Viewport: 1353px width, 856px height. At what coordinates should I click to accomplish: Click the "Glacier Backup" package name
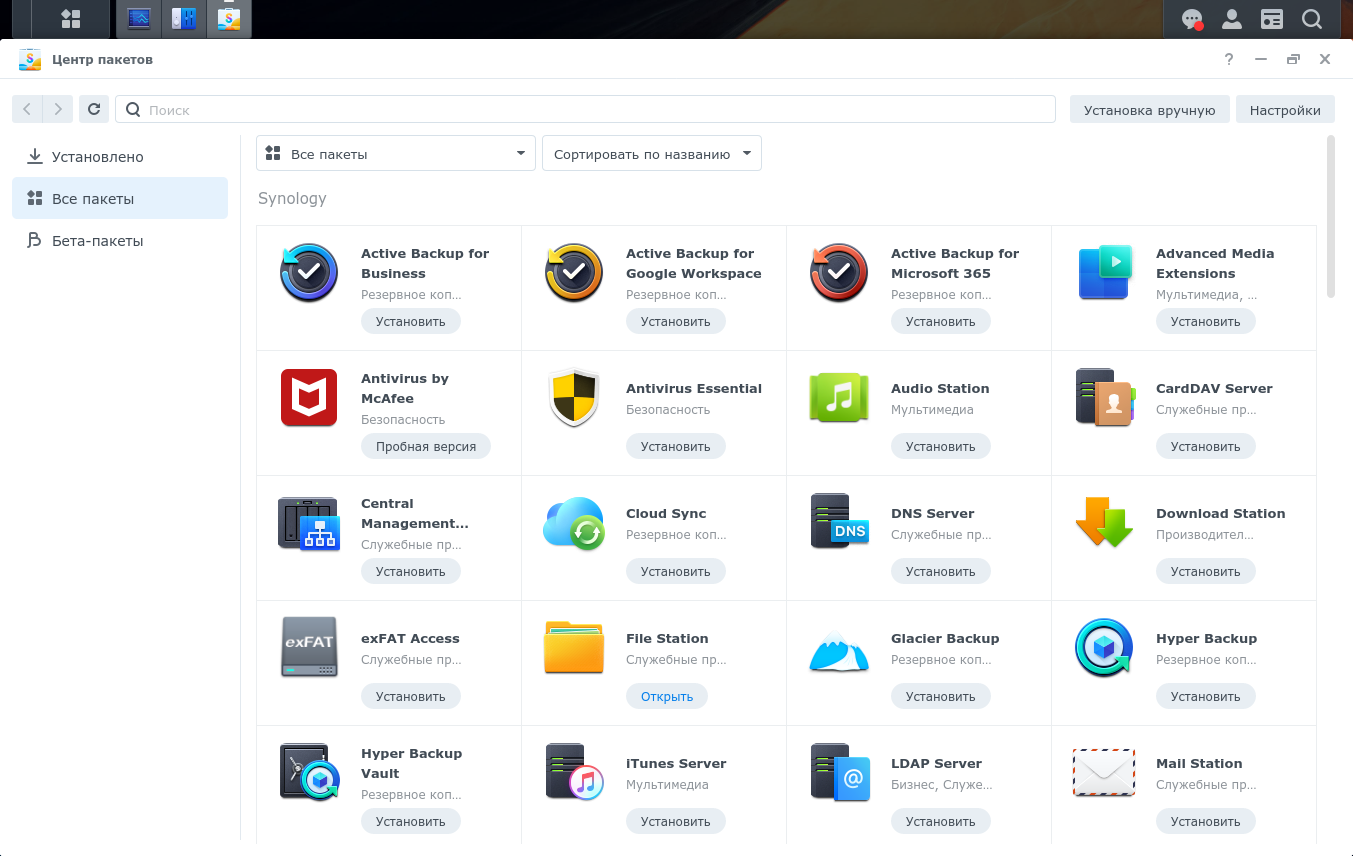coord(945,638)
